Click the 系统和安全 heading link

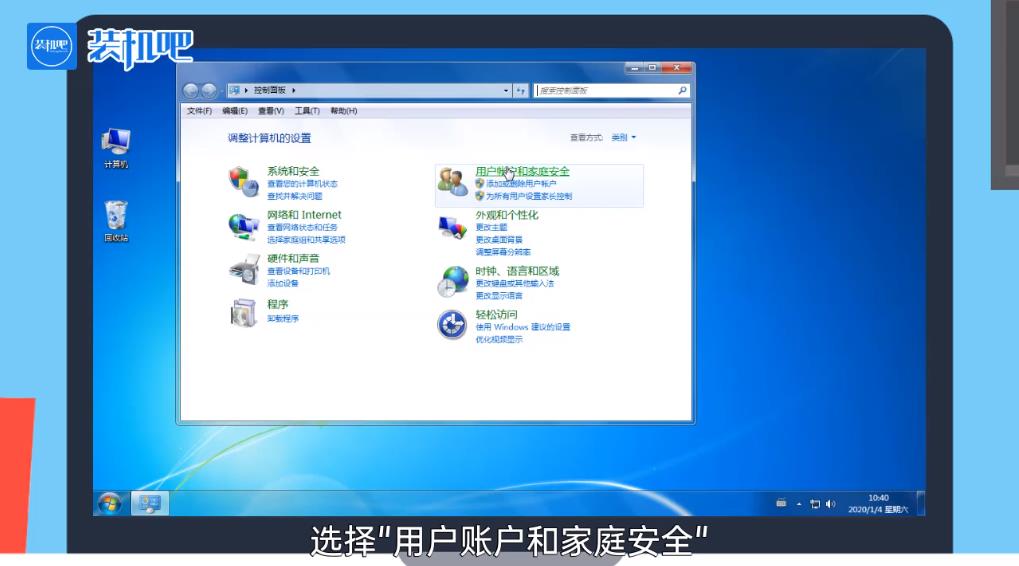click(293, 171)
